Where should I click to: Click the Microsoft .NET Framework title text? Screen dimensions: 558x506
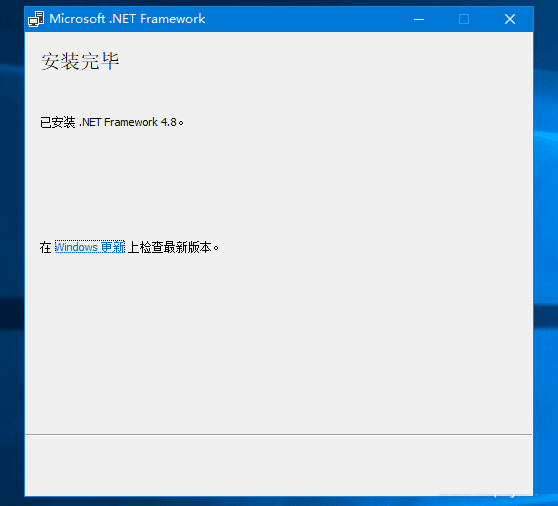click(127, 19)
